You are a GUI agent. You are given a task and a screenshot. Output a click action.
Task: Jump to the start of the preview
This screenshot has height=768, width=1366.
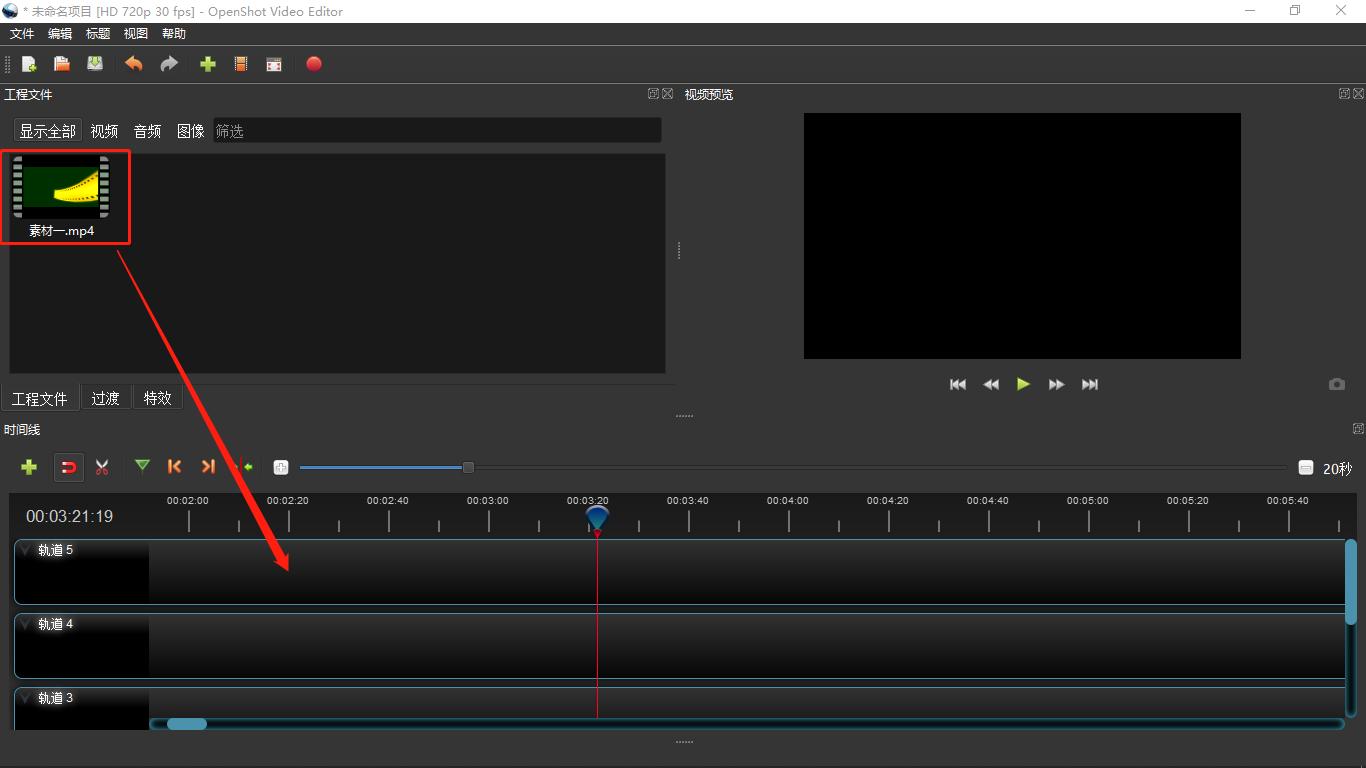pos(958,384)
